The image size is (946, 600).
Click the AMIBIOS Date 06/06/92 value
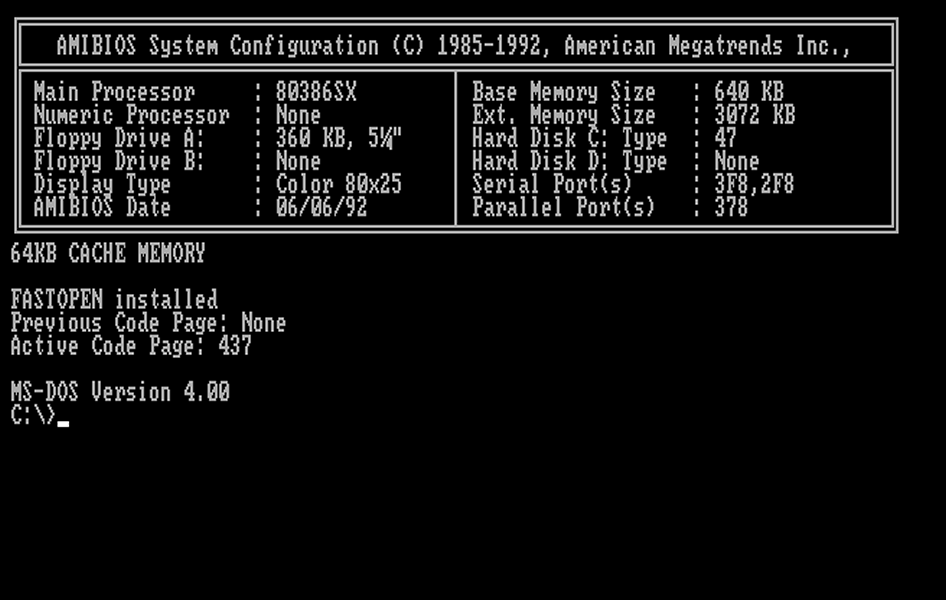point(321,208)
